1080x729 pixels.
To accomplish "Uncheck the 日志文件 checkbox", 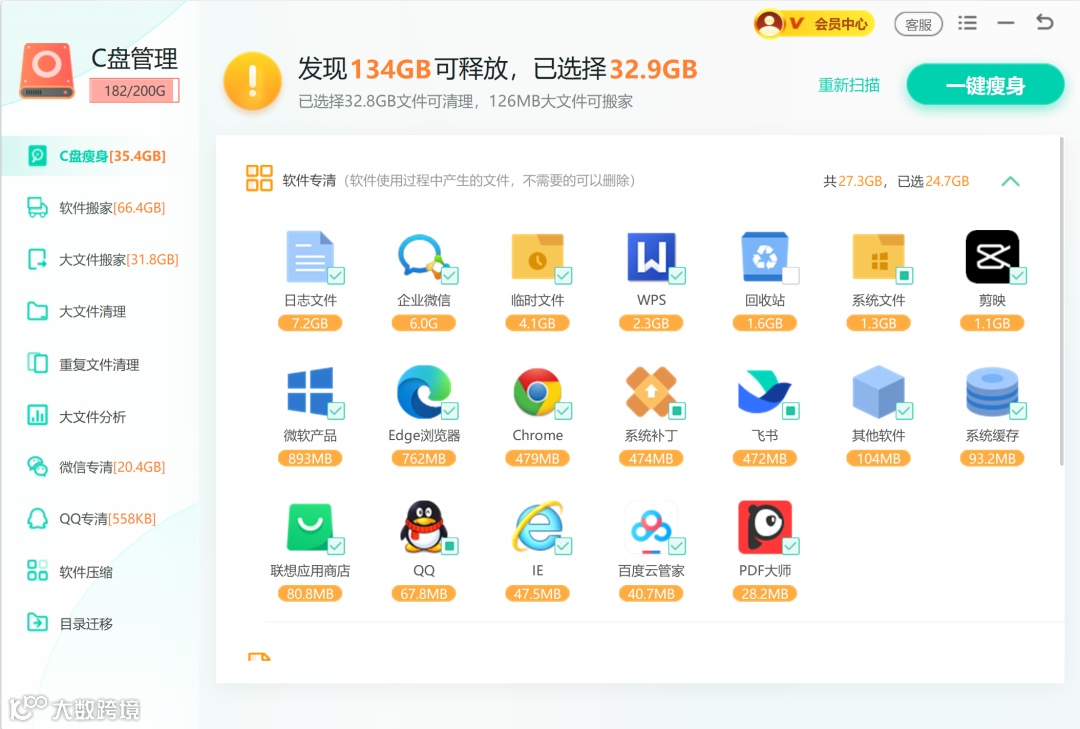I will coord(336,276).
